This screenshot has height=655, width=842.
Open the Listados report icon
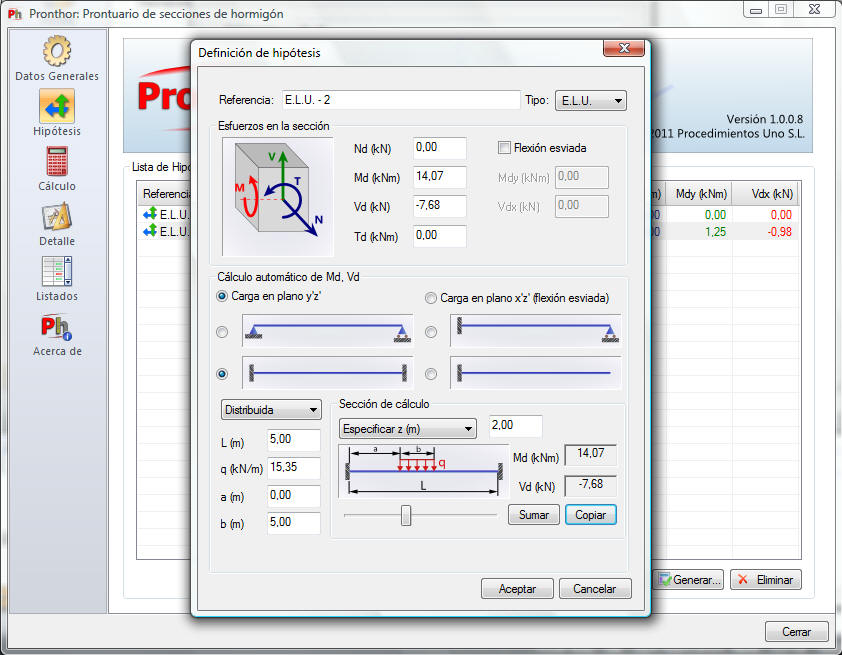click(57, 271)
